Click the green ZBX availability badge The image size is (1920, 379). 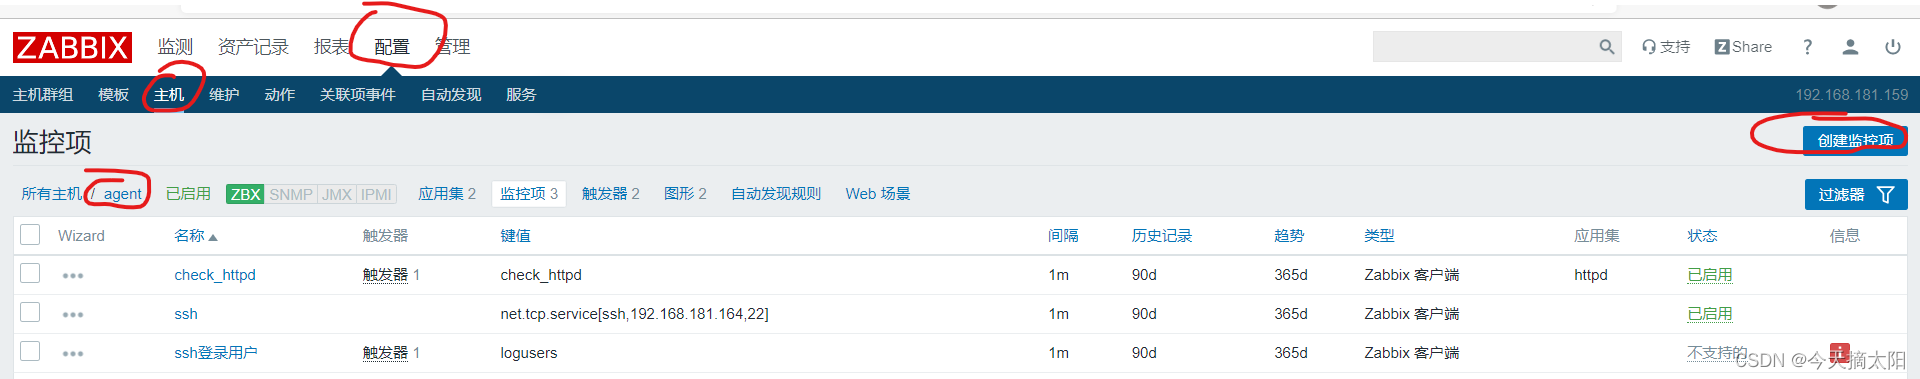[x=245, y=194]
